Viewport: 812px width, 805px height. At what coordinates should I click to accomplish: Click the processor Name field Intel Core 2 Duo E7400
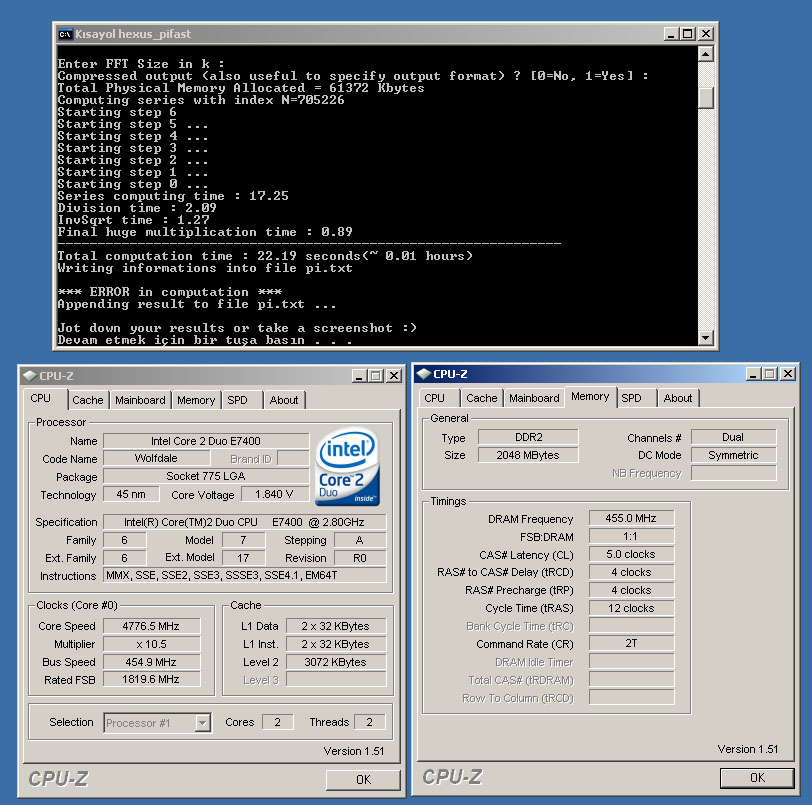point(206,441)
